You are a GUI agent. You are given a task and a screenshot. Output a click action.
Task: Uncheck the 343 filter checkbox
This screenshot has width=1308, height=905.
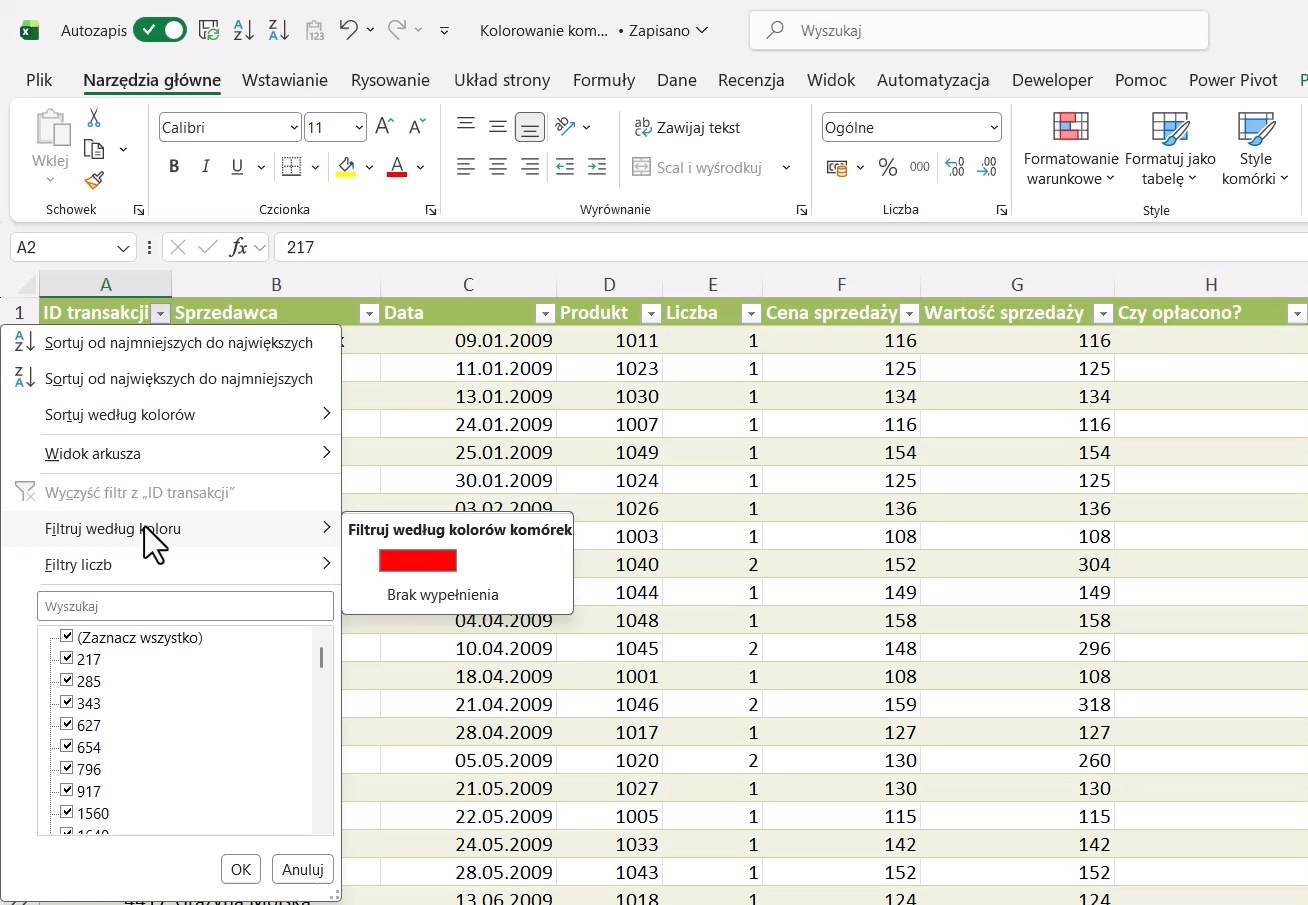tap(67, 702)
